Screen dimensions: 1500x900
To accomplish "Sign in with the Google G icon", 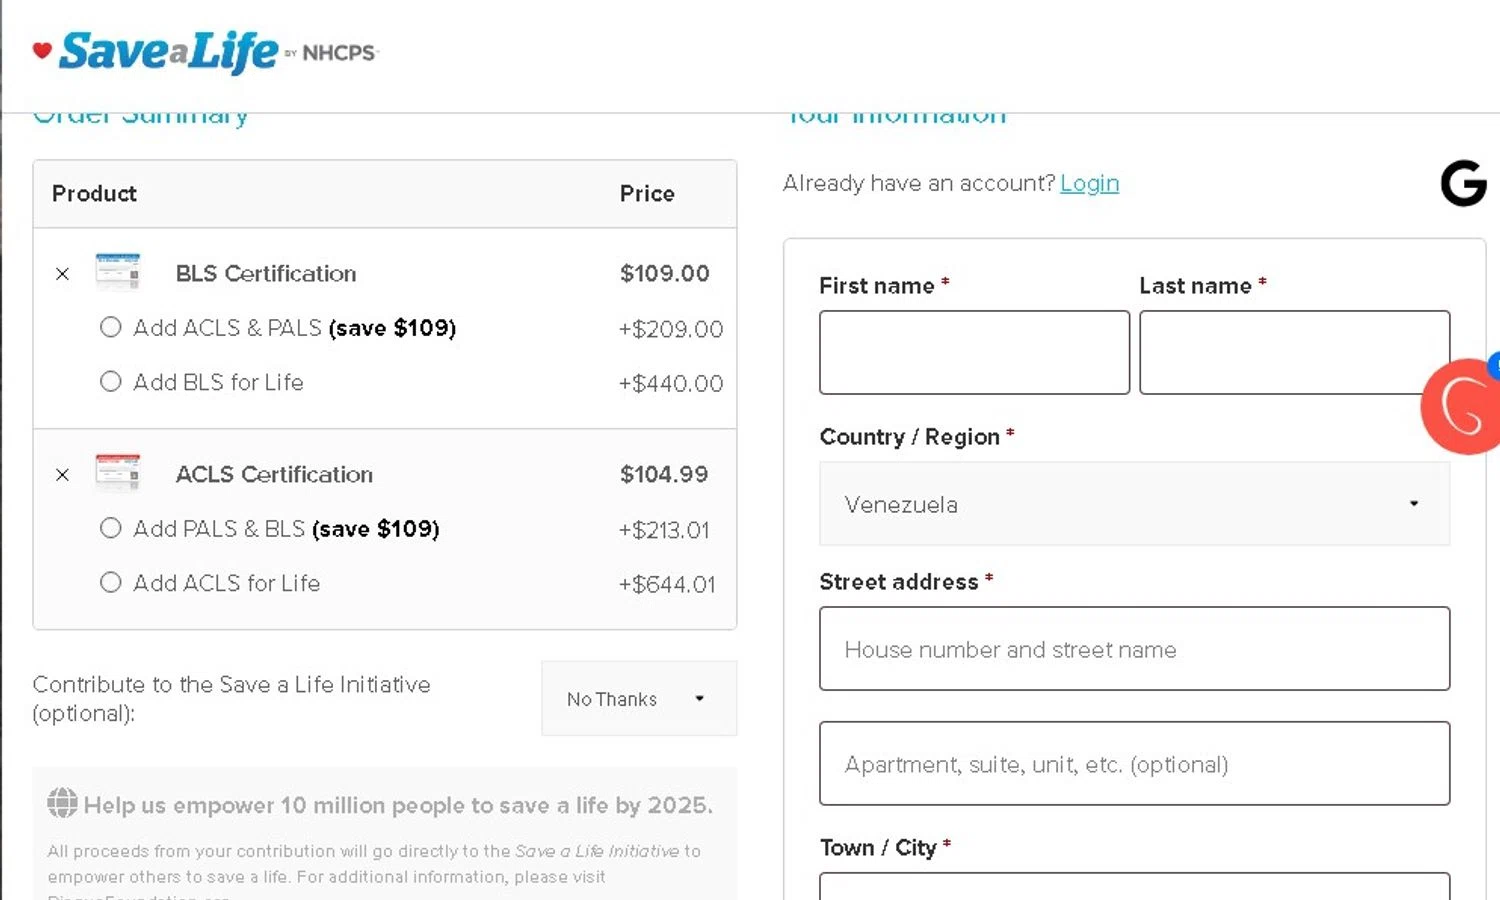I will pyautogui.click(x=1463, y=183).
